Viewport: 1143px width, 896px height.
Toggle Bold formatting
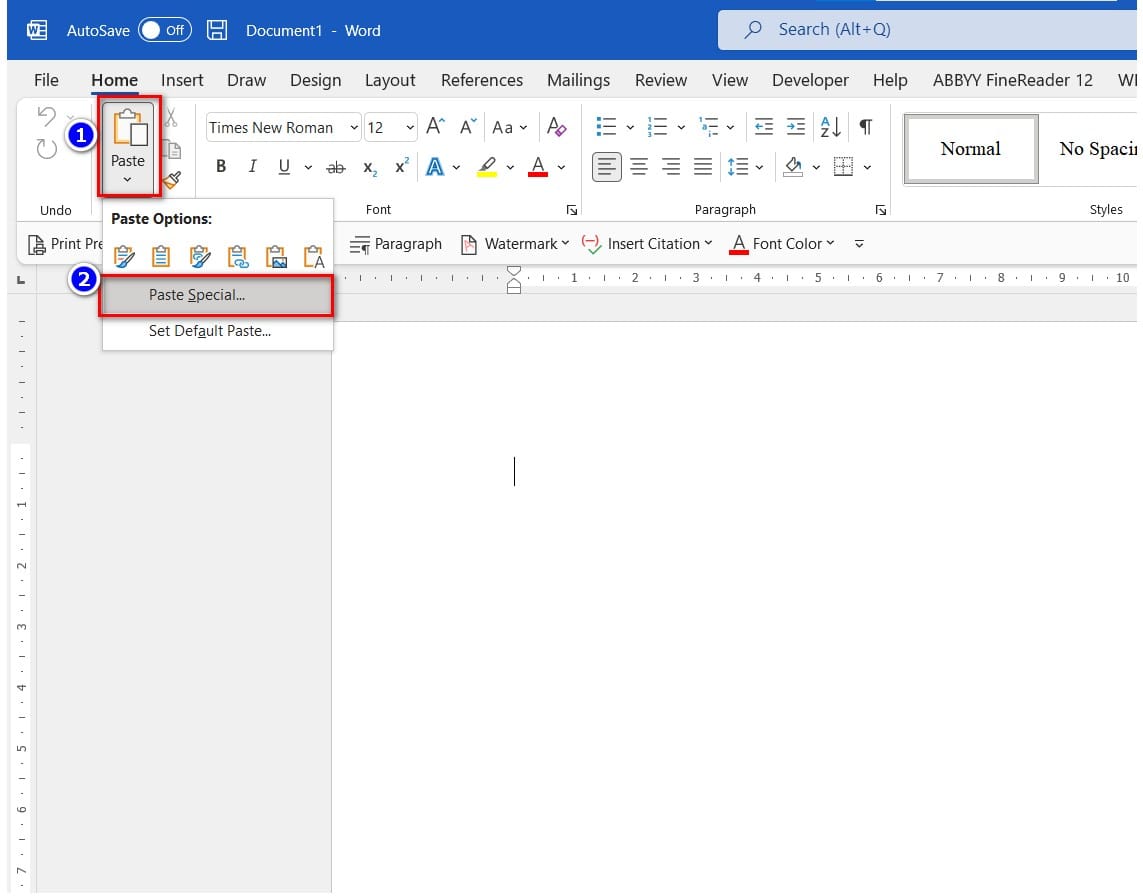coord(221,167)
